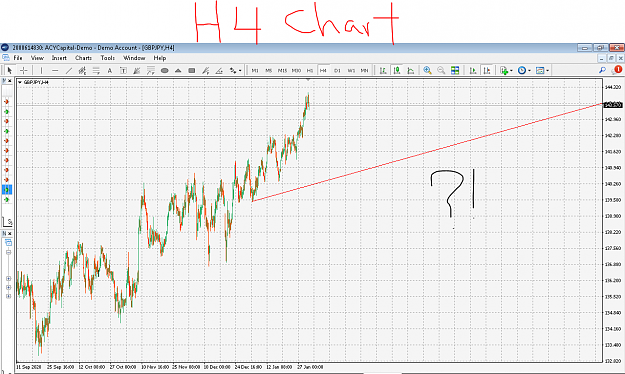
Task: Toggle chart auto scroll
Action: (x=473, y=71)
